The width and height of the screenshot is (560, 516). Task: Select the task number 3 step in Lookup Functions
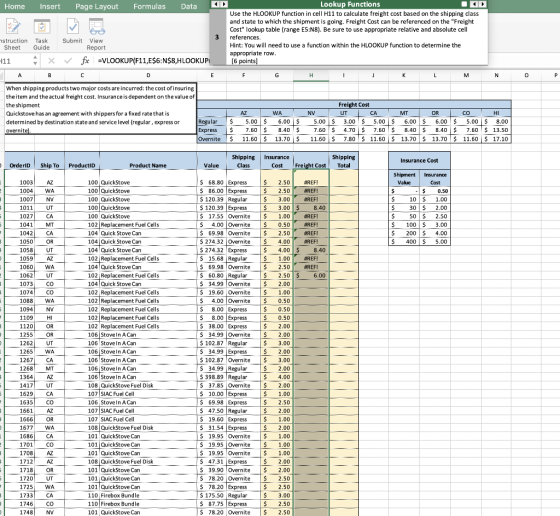(x=217, y=37)
